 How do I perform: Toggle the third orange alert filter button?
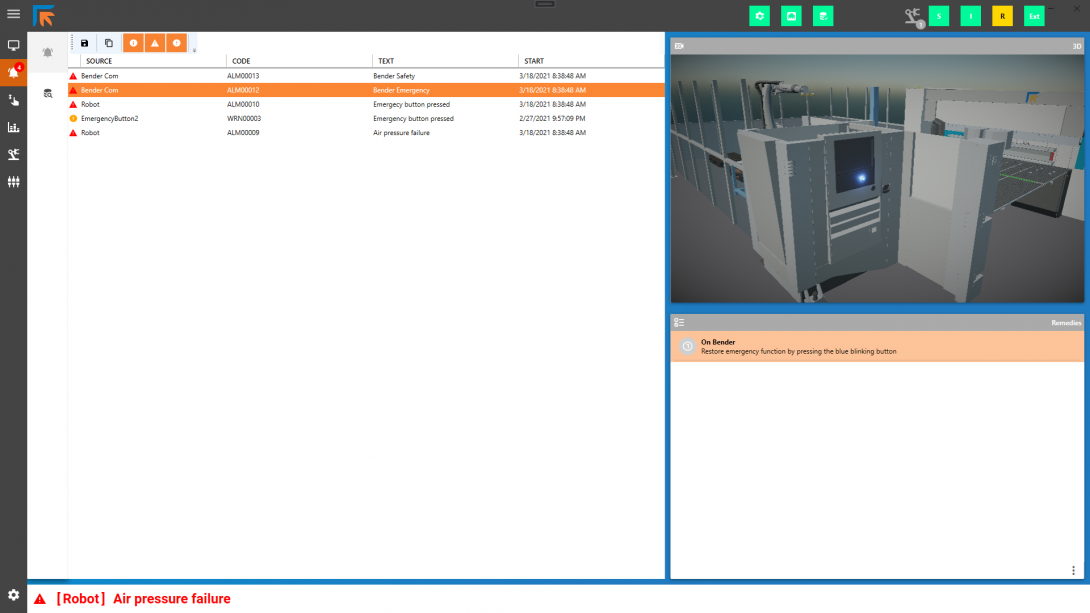pyautogui.click(x=177, y=43)
